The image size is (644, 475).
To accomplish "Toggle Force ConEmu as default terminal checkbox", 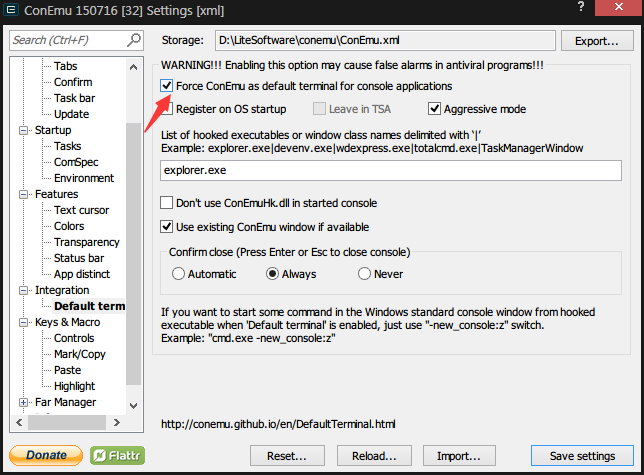I will pyautogui.click(x=166, y=86).
